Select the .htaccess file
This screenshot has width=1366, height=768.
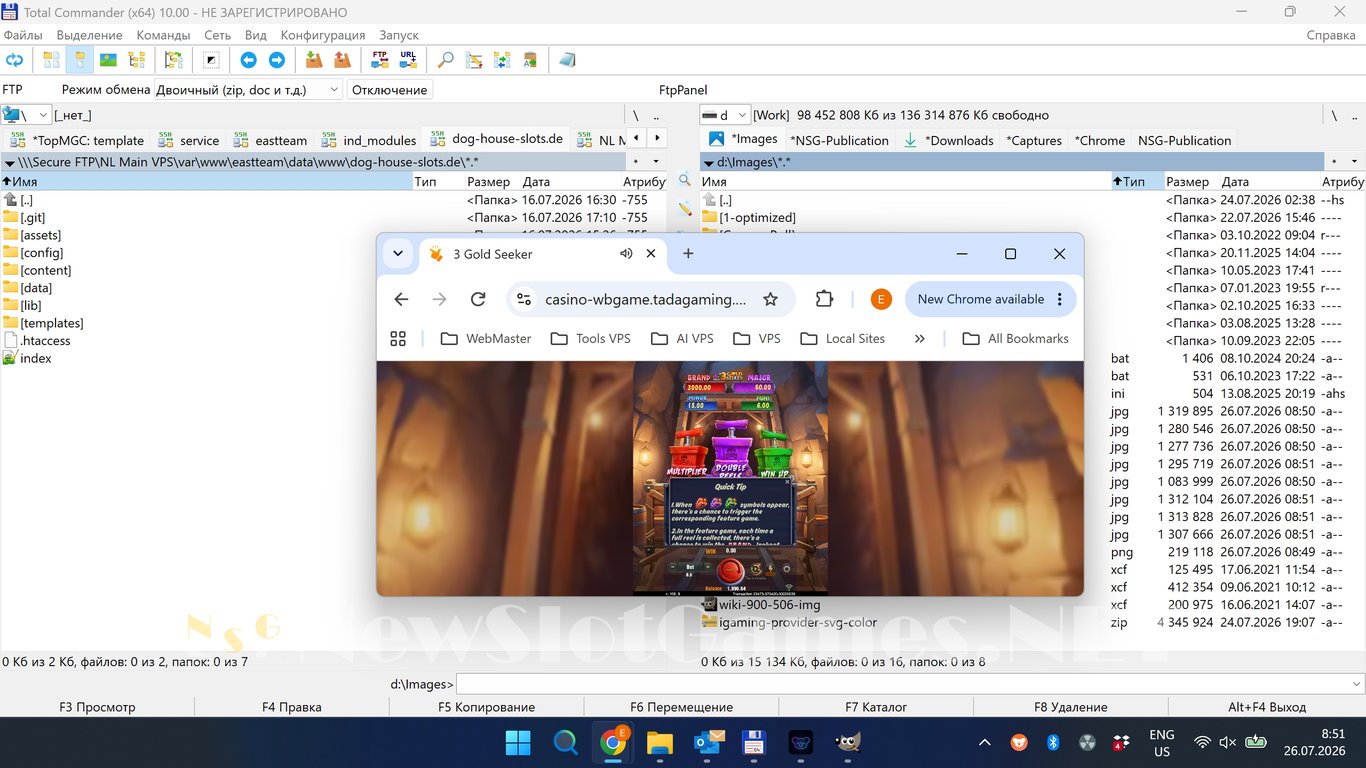[45, 340]
